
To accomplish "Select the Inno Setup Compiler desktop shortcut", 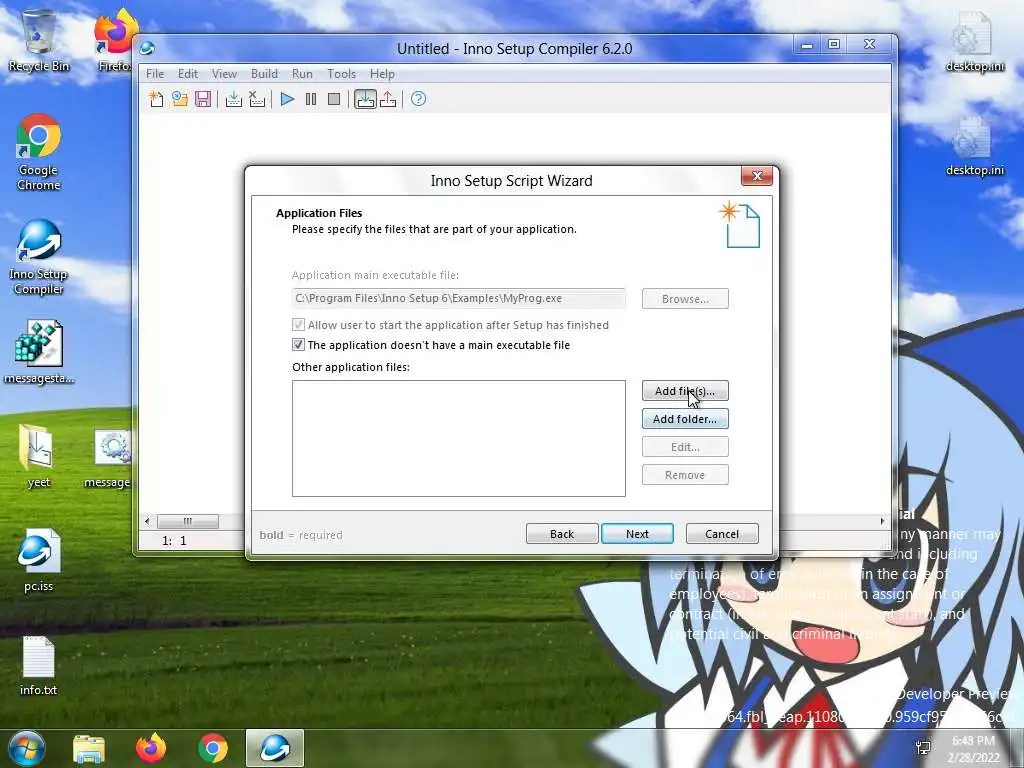I will 39,257.
